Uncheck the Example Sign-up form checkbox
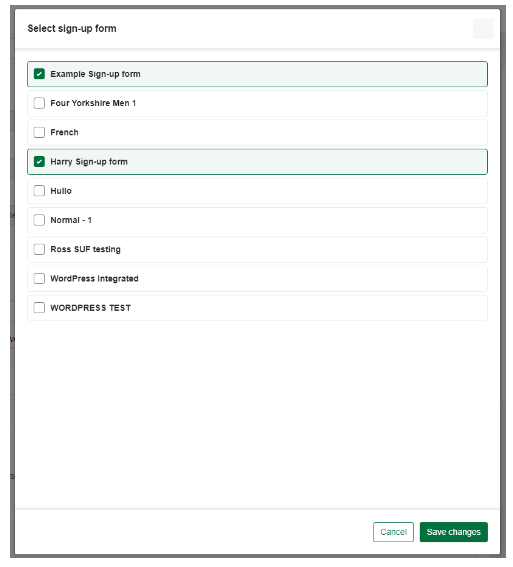The image size is (513, 567). coord(39,74)
